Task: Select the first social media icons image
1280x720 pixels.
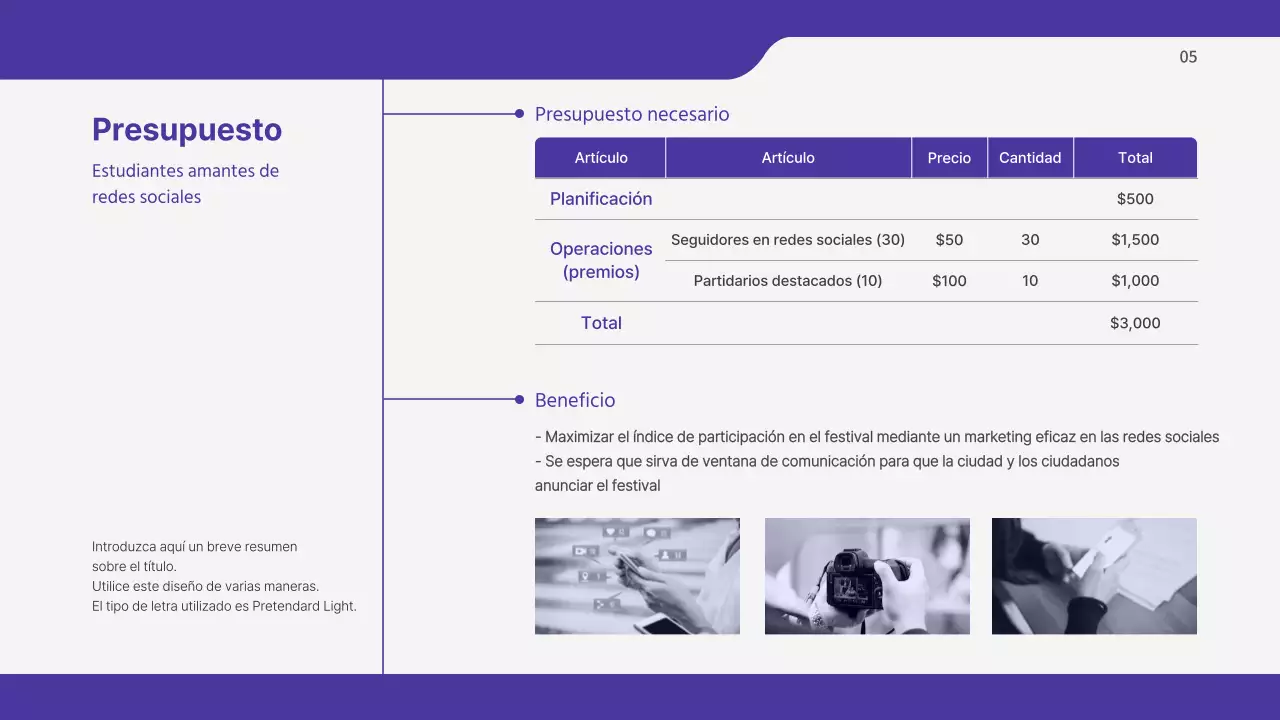Action: pyautogui.click(x=637, y=575)
